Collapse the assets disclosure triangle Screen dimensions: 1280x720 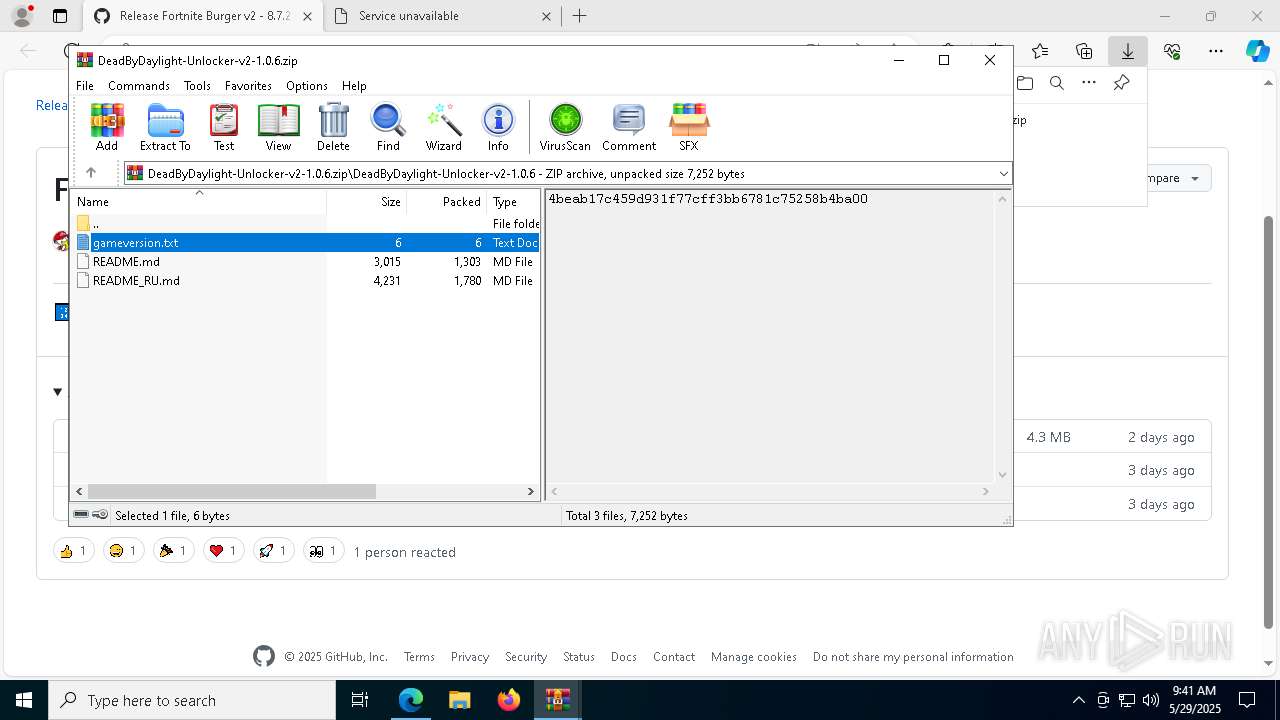click(57, 391)
